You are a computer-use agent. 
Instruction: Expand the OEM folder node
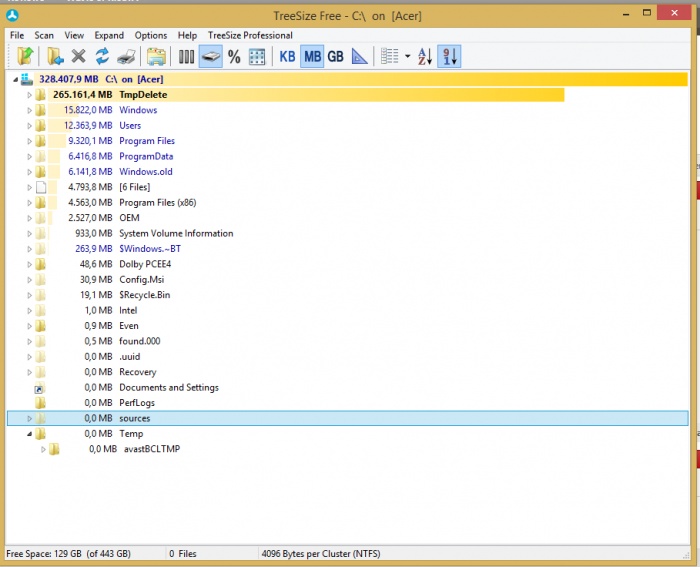[x=29, y=218]
